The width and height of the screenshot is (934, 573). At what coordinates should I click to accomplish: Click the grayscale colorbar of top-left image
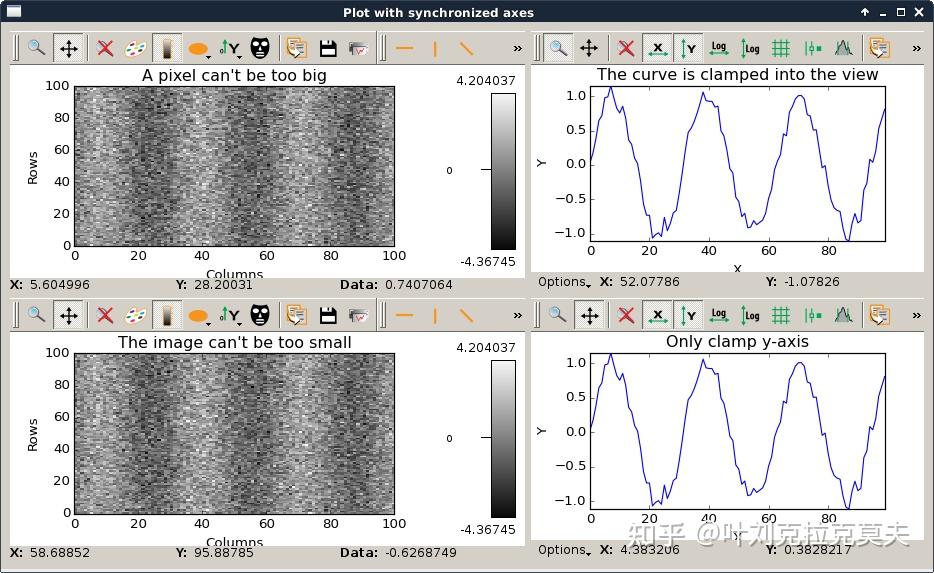tap(503, 171)
